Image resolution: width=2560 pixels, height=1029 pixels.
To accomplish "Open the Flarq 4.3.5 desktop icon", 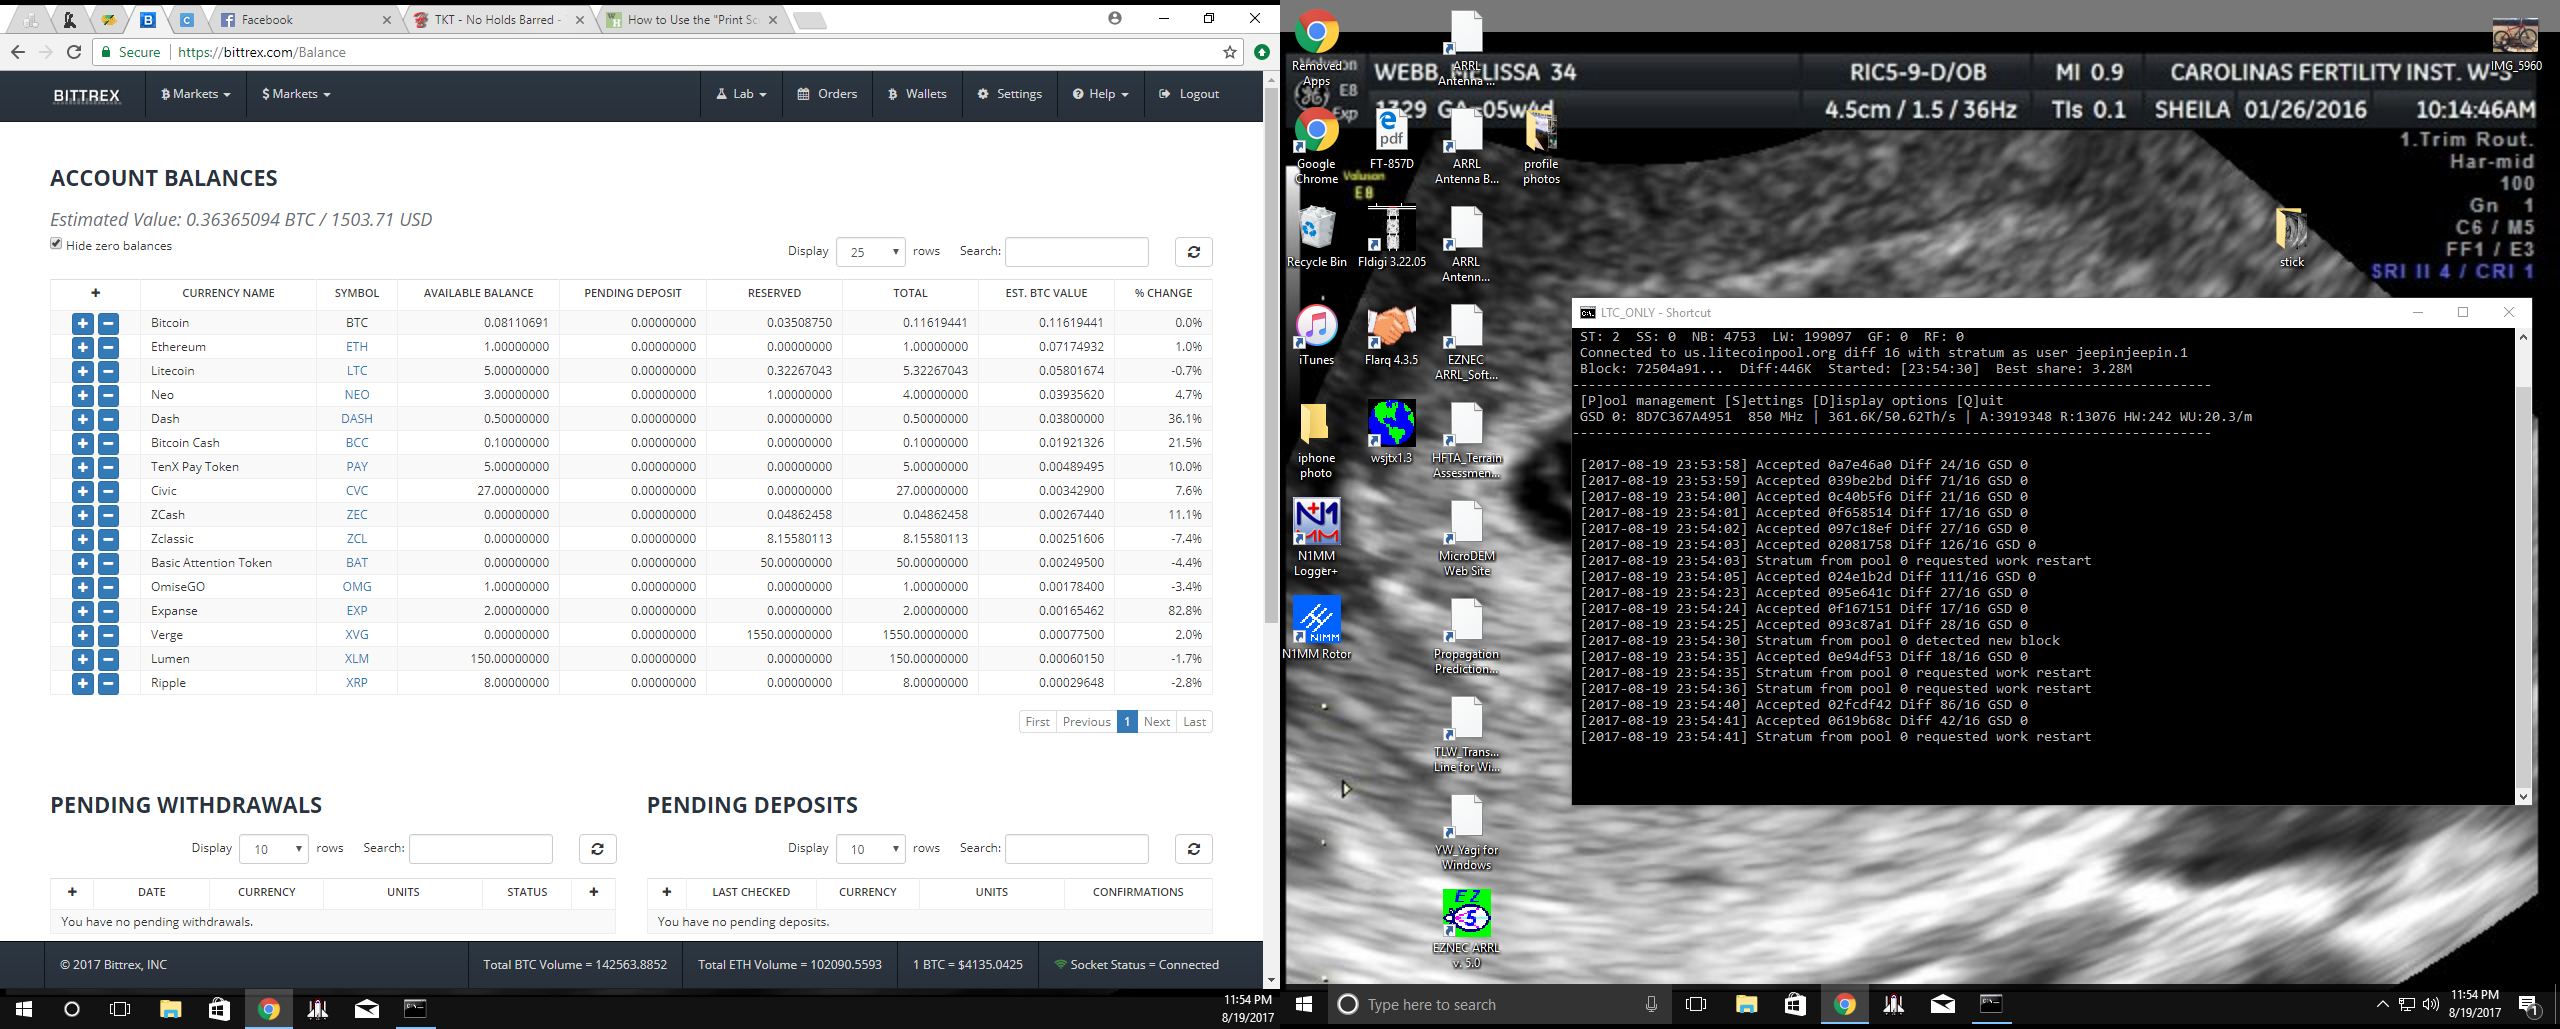I will (x=1391, y=336).
